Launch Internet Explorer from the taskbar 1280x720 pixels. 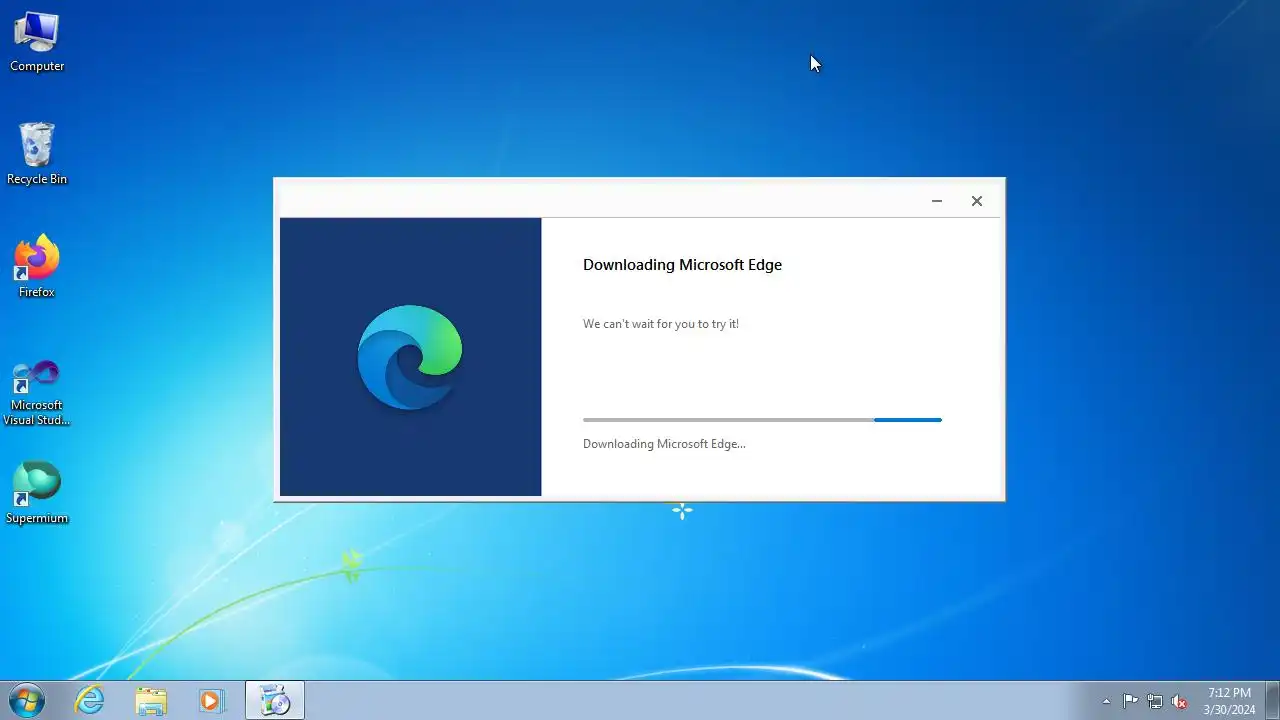point(90,700)
